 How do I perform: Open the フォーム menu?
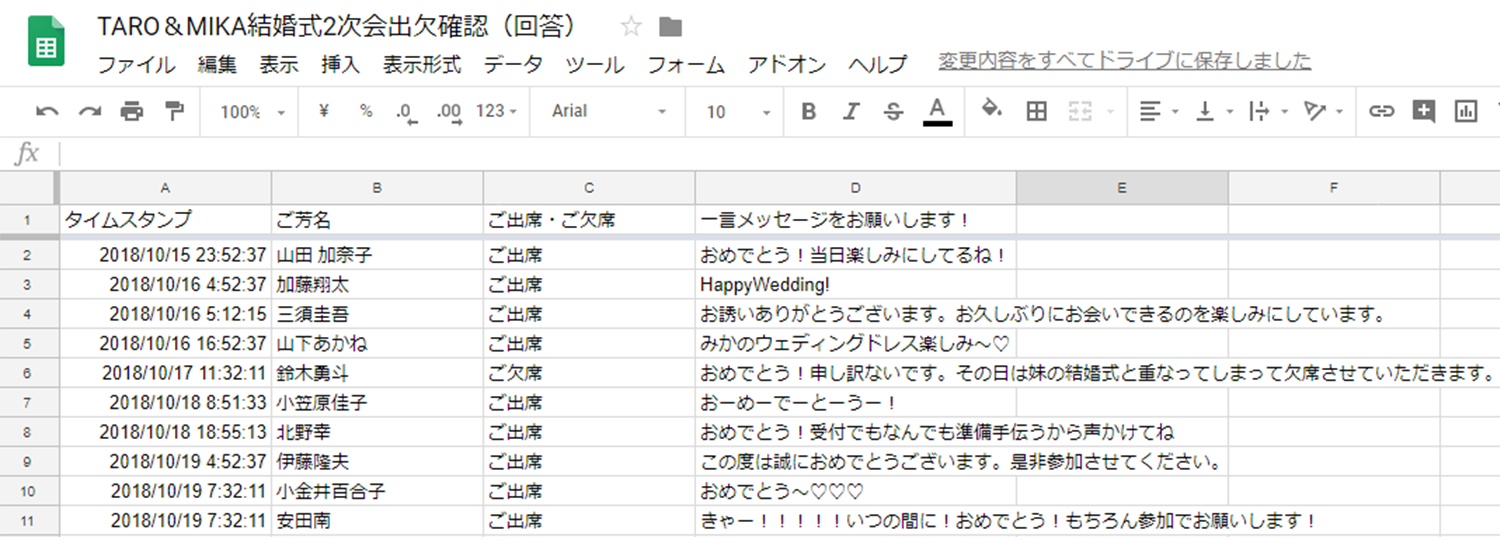[686, 65]
